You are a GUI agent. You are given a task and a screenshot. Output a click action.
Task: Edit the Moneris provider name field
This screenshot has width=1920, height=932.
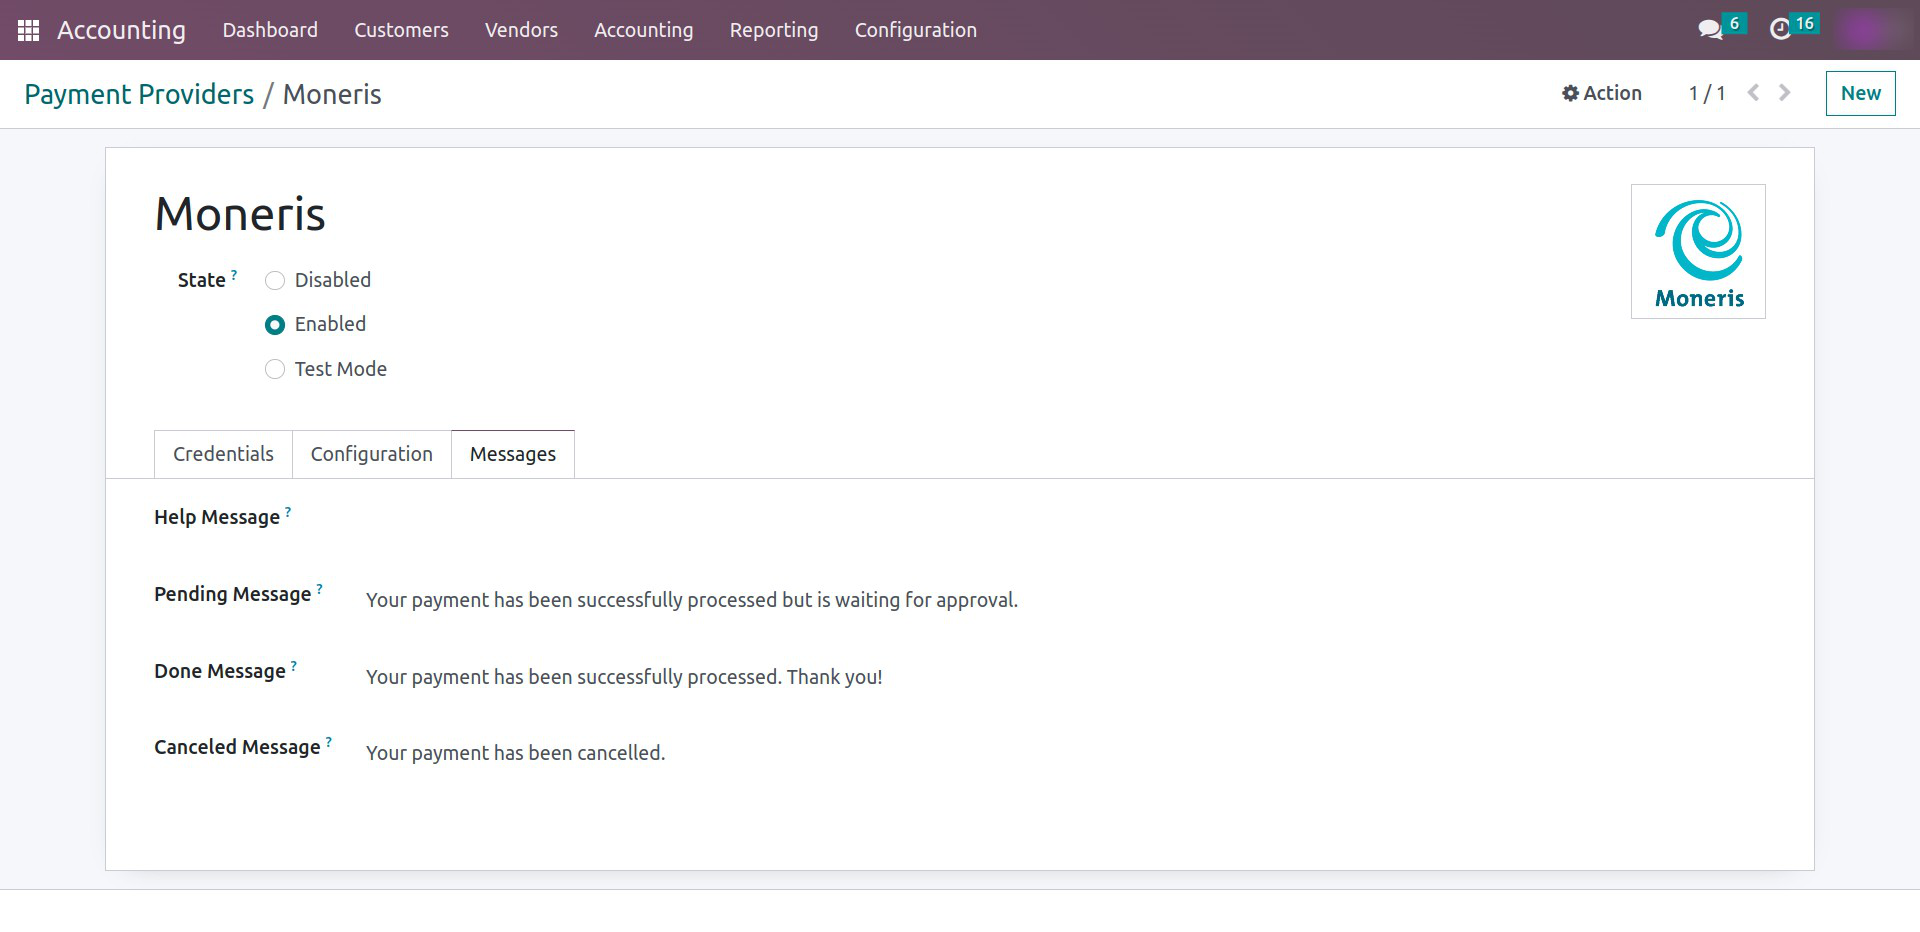point(240,214)
